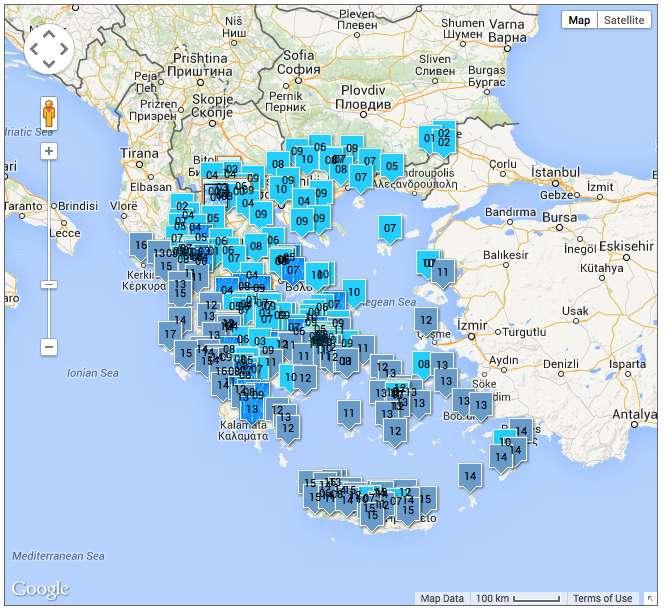This screenshot has width=666, height=611.
Task: Select the light blue 10 marker near Rhodes
Action: [x=503, y=442]
